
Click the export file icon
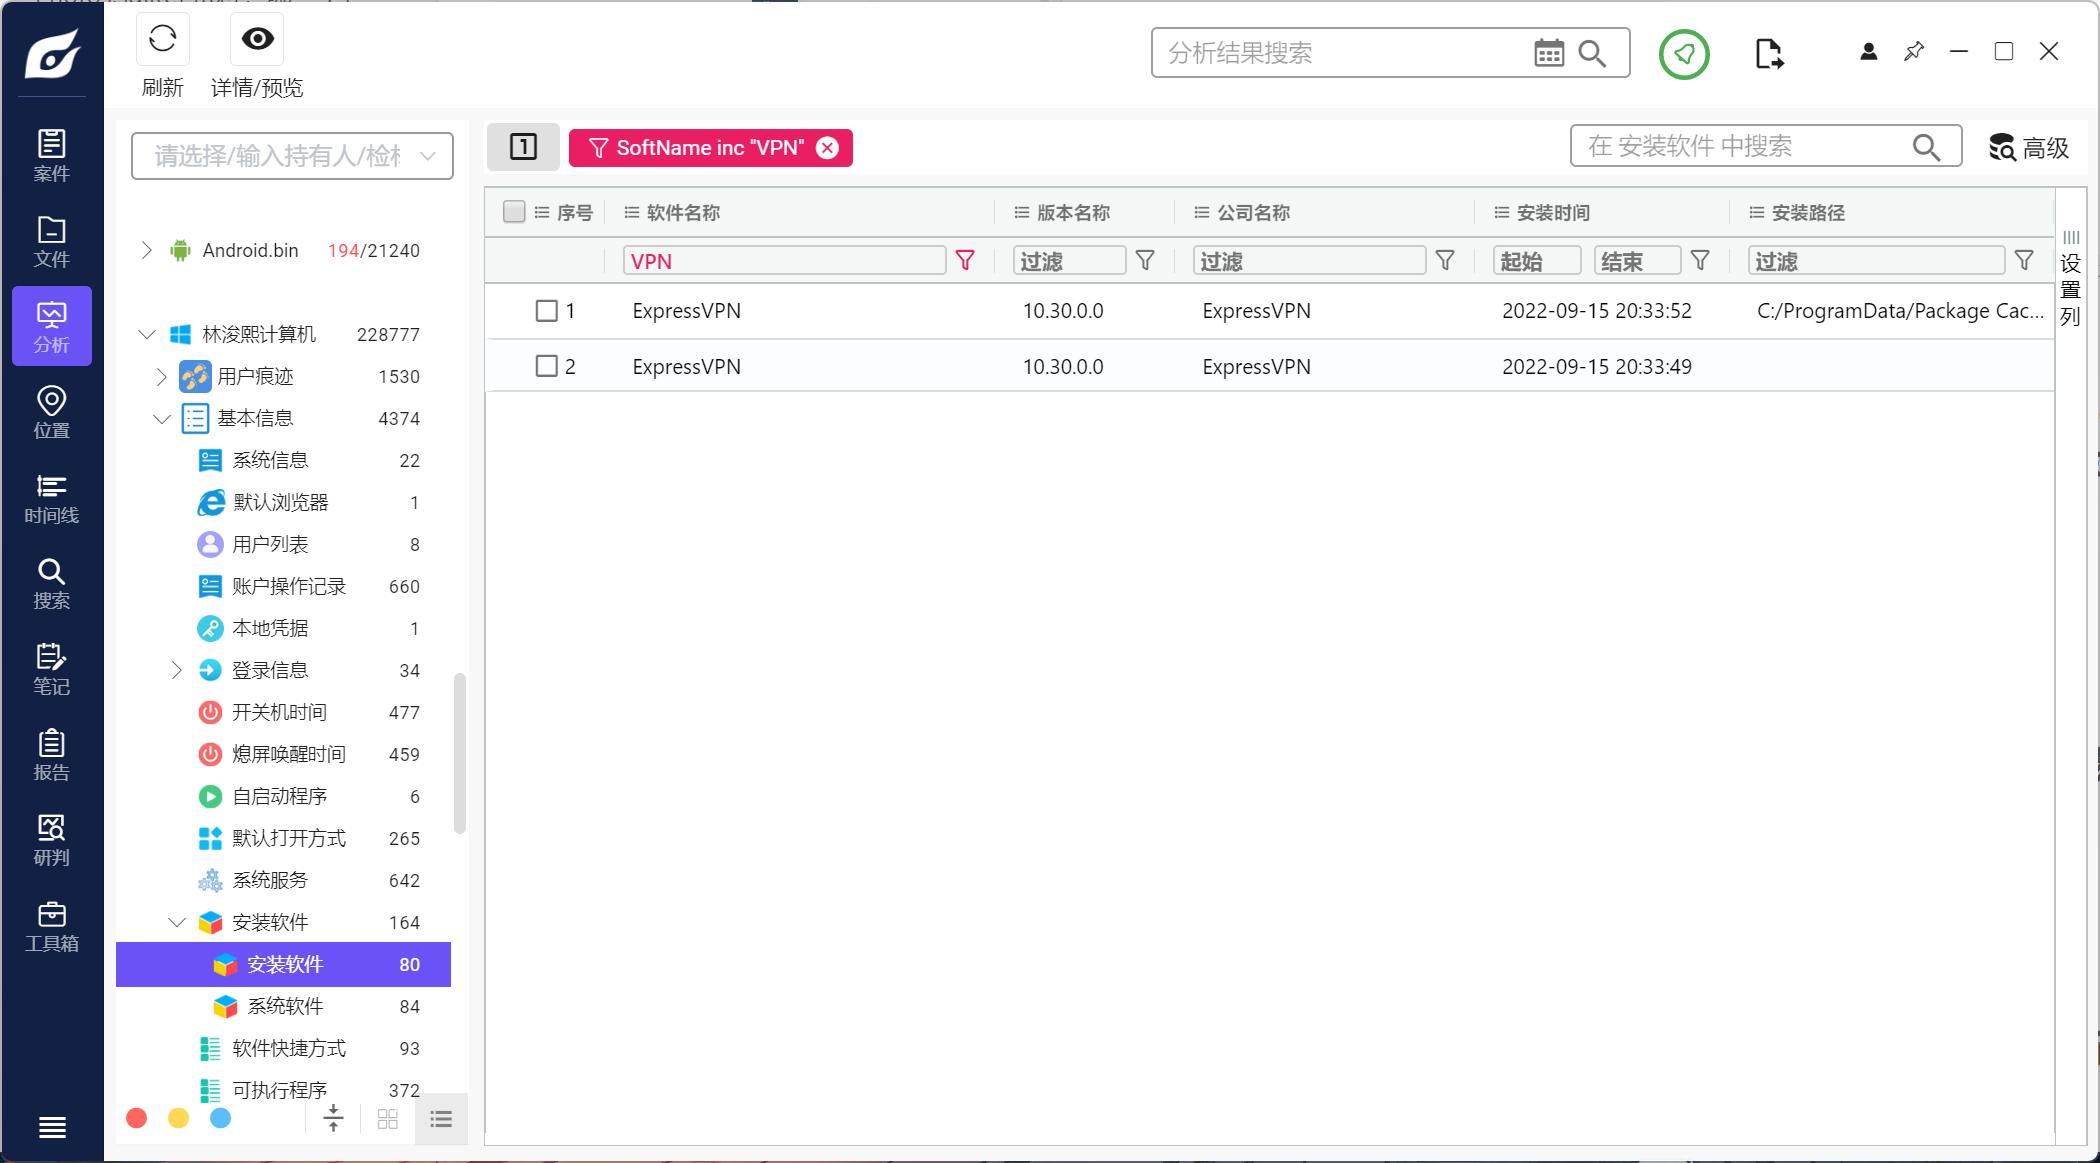pyautogui.click(x=1768, y=53)
